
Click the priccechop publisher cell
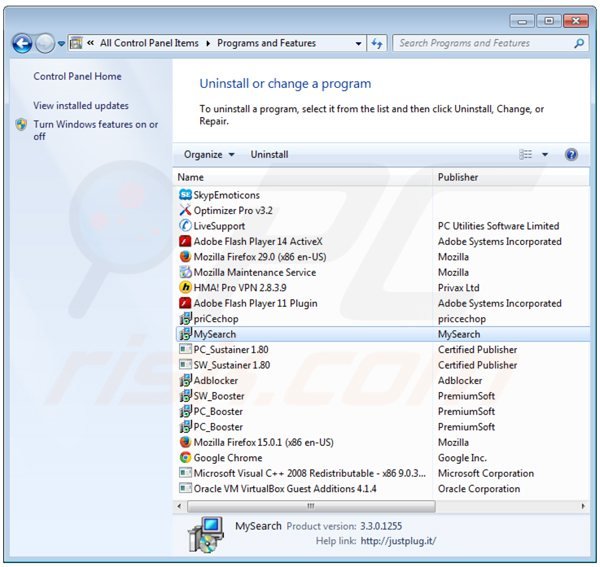462,319
